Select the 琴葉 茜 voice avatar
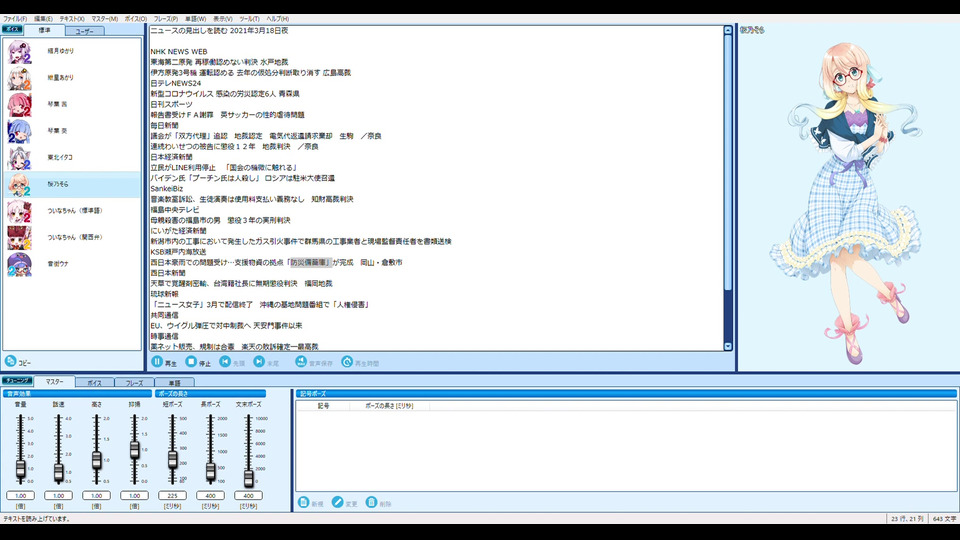 point(20,105)
